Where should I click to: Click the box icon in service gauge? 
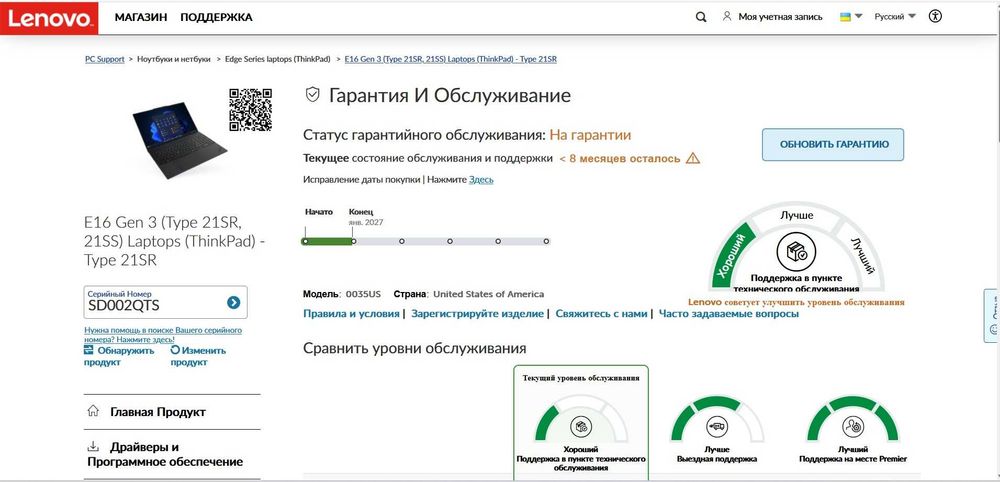[796, 252]
